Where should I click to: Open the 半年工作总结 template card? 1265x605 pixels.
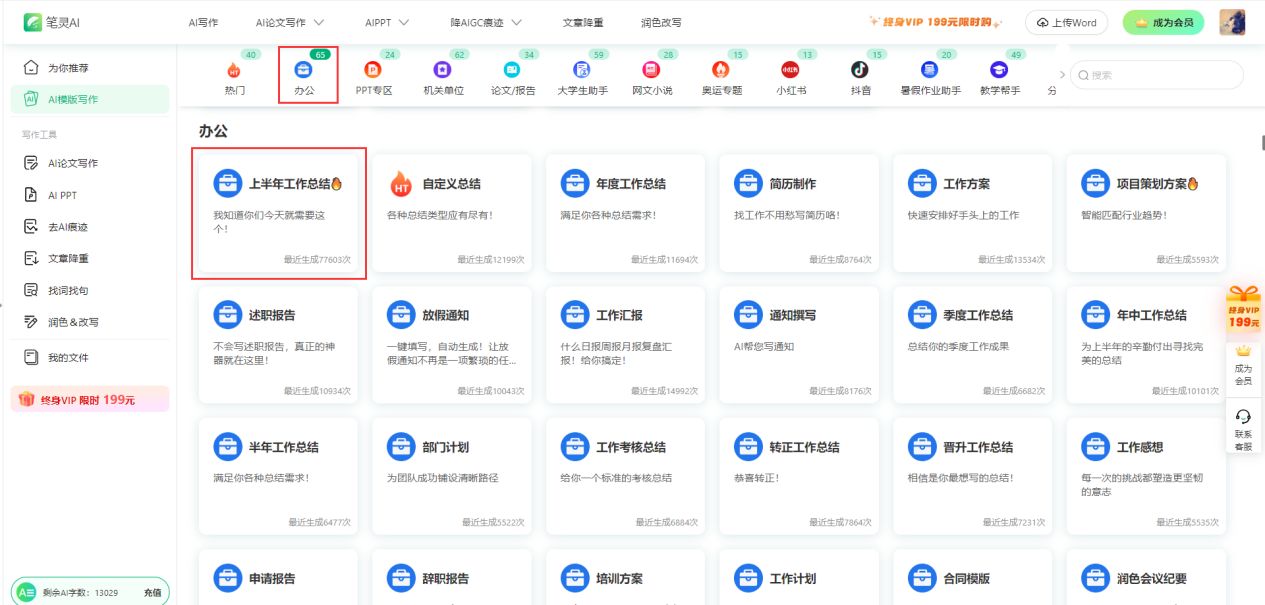click(279, 477)
